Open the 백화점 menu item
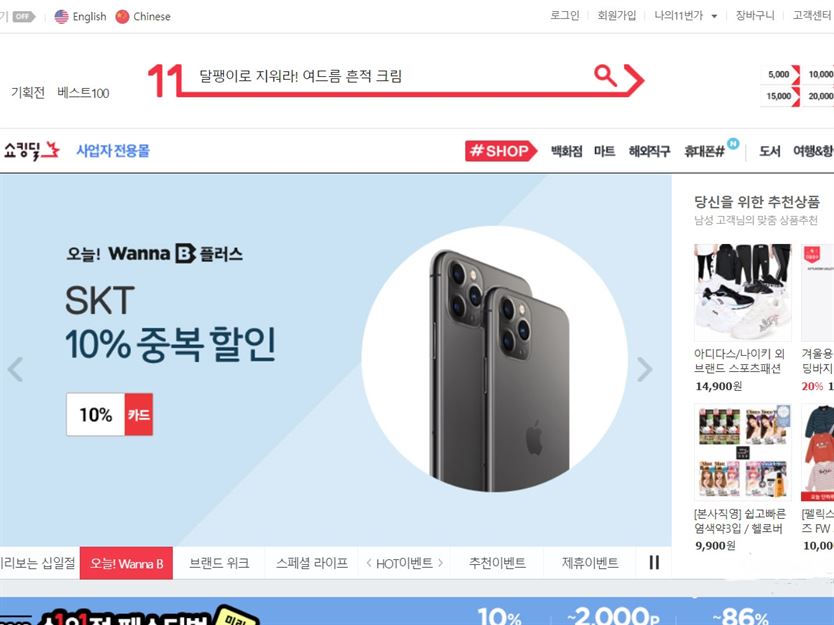Viewport: 834px width, 625px height. [566, 151]
